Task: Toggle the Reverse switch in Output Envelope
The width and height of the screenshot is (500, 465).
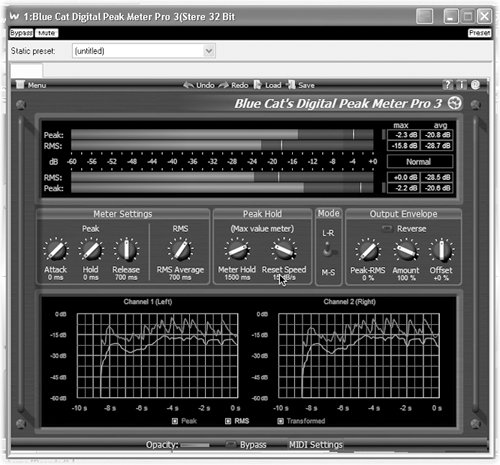Action: coord(387,229)
